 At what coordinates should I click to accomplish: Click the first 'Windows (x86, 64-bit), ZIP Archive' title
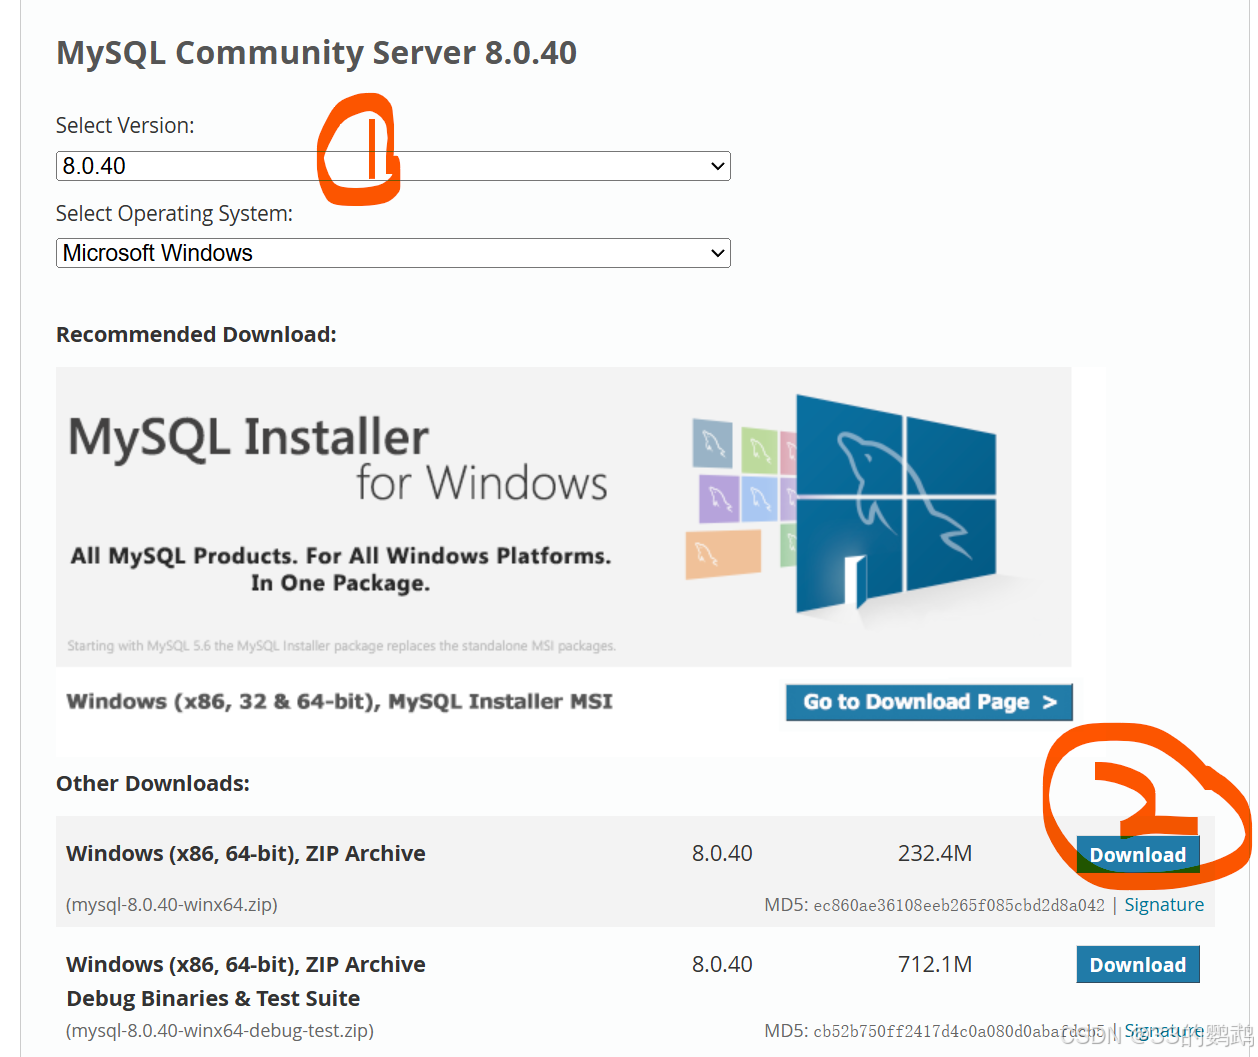tap(246, 853)
